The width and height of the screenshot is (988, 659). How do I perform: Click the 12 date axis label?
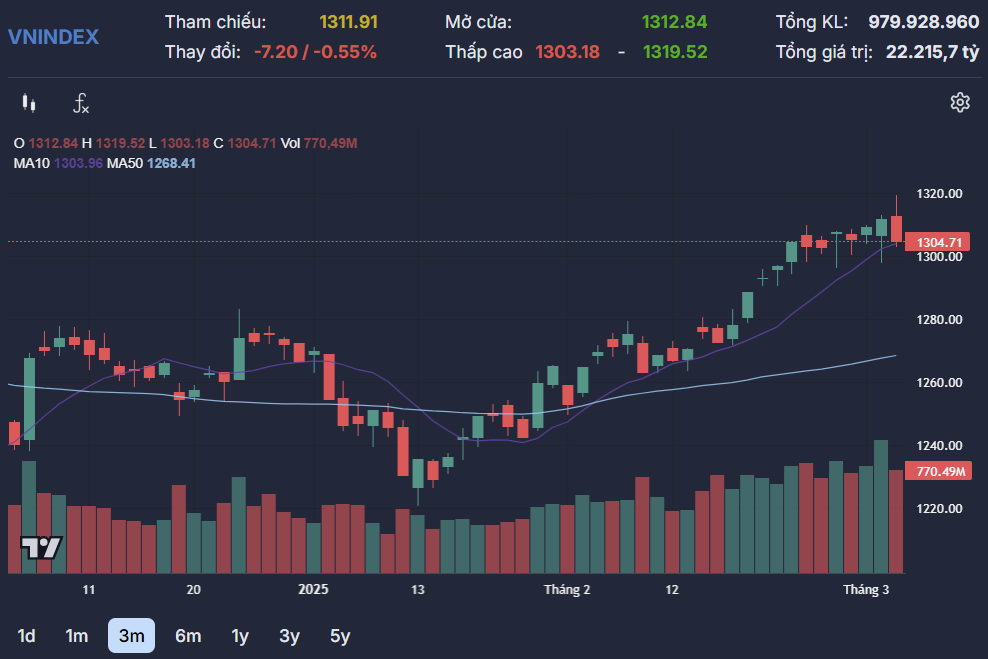[672, 590]
